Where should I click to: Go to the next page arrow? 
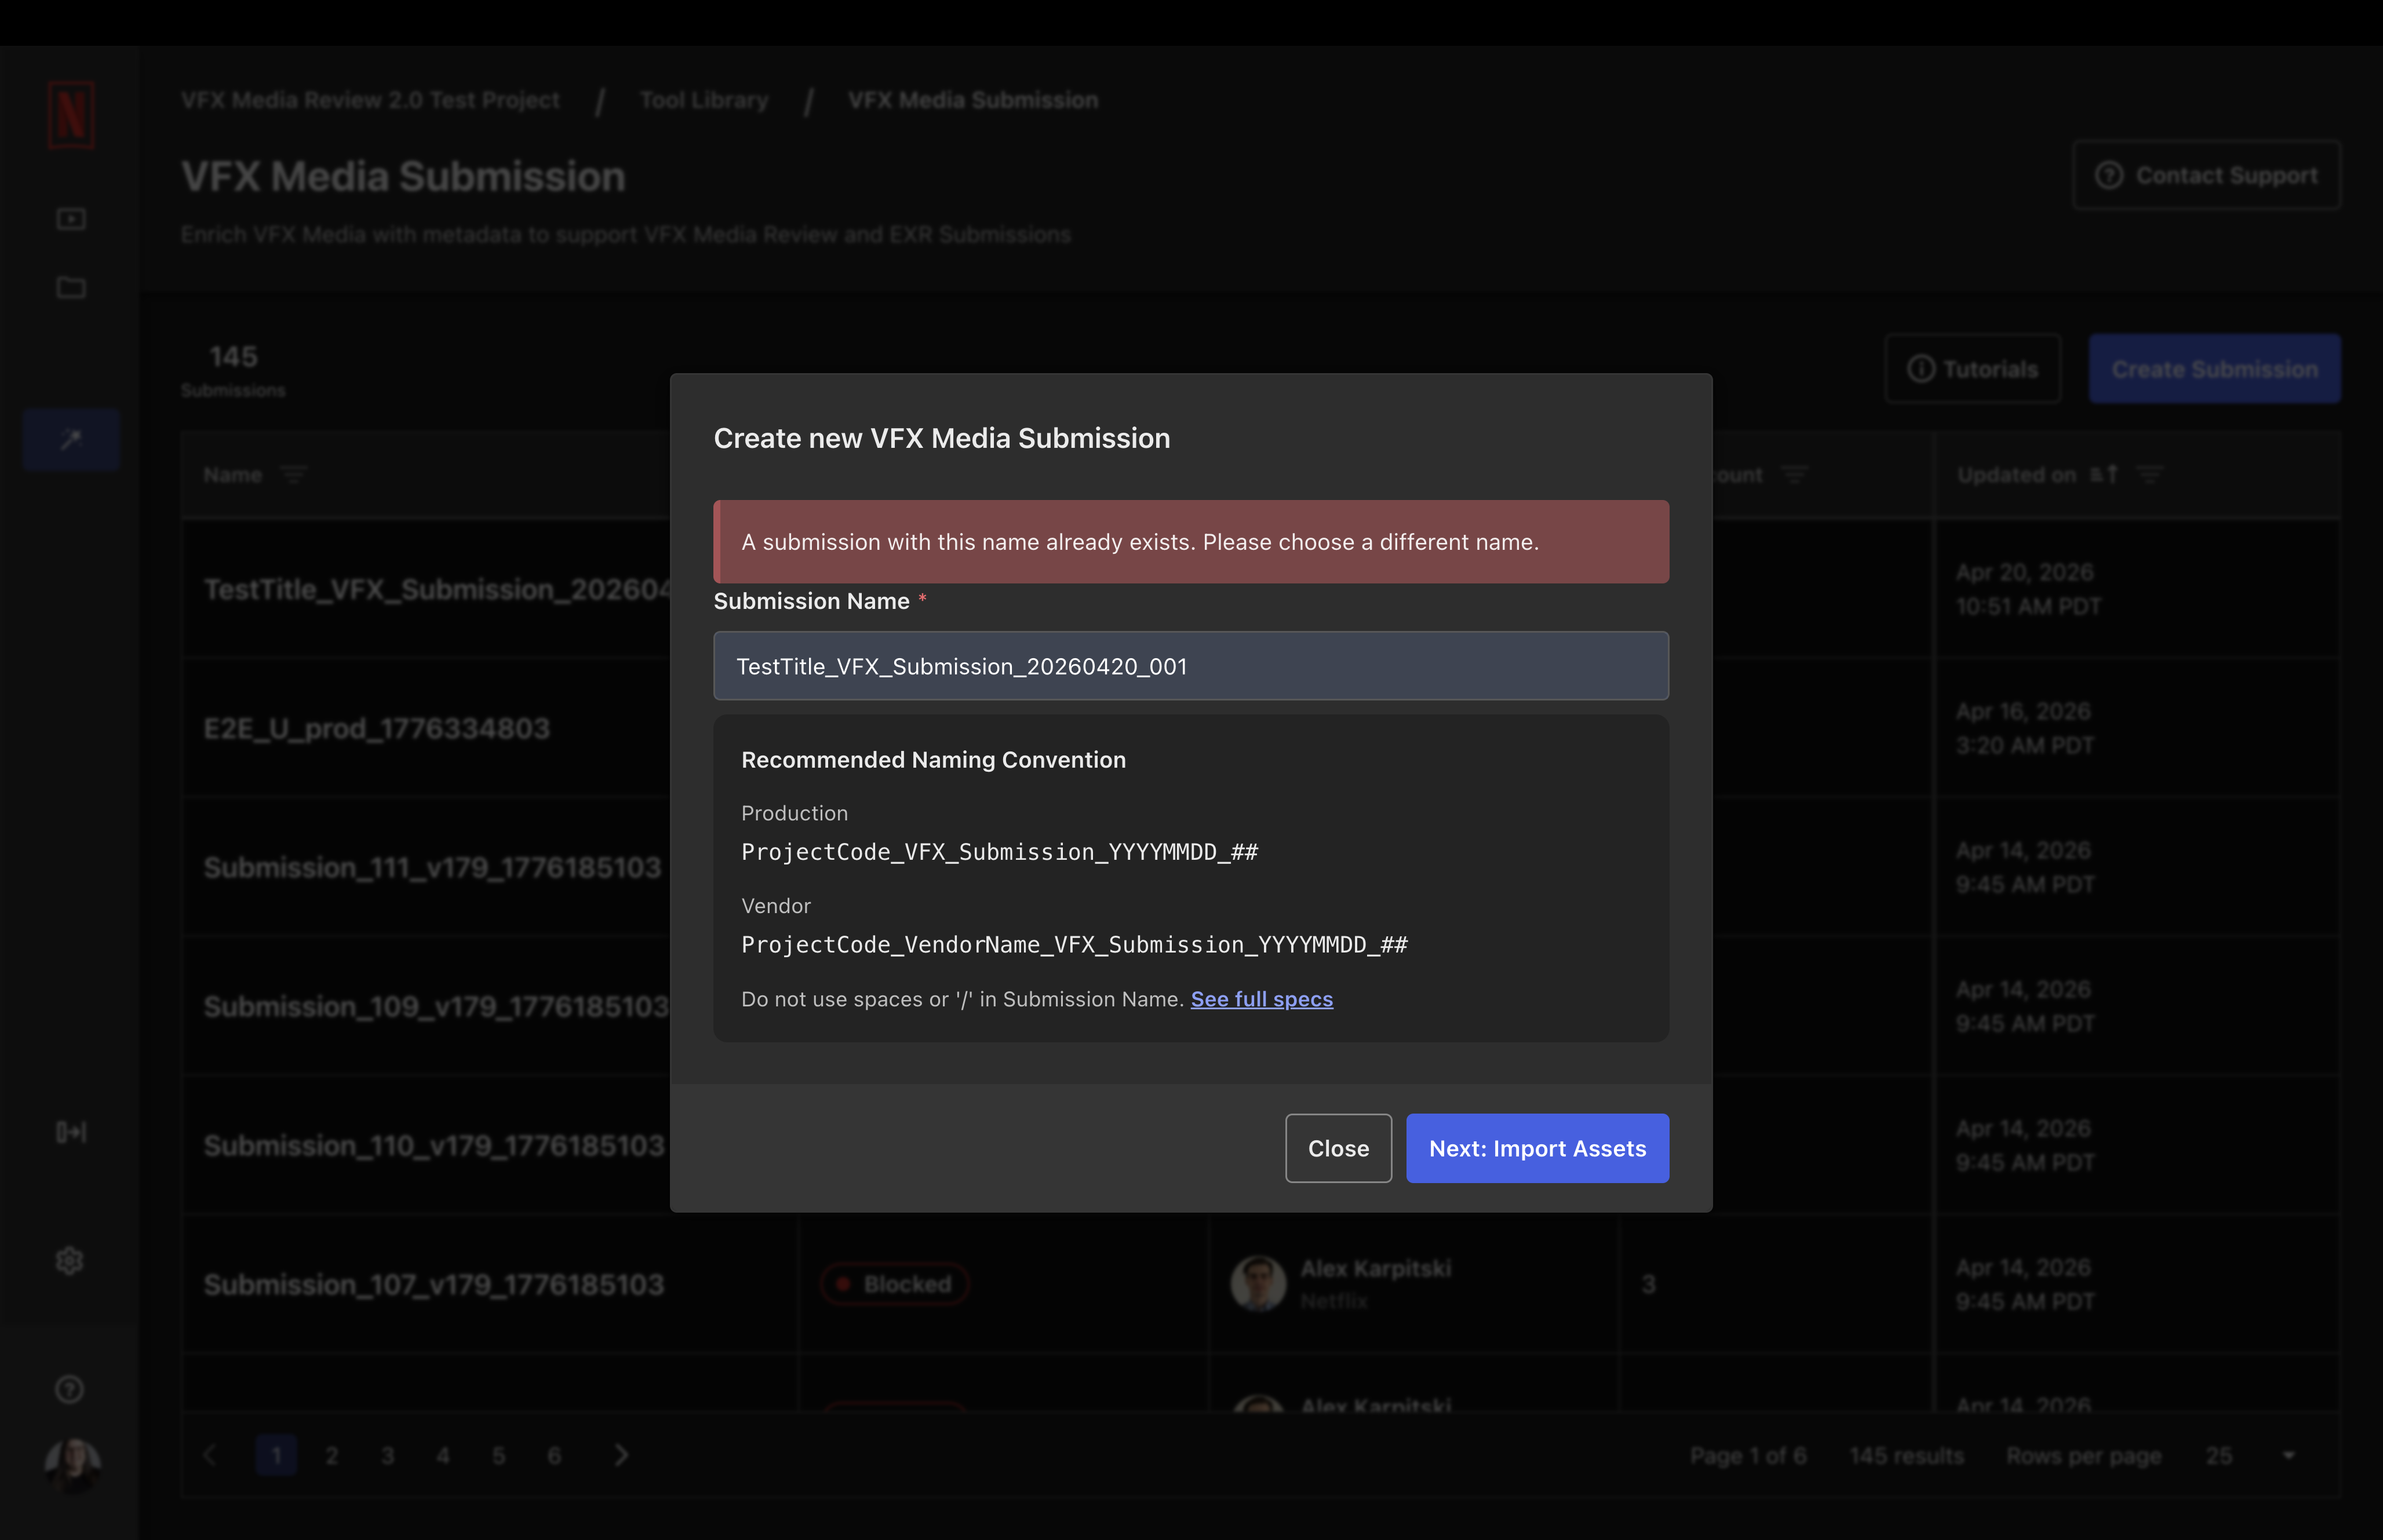click(x=621, y=1455)
